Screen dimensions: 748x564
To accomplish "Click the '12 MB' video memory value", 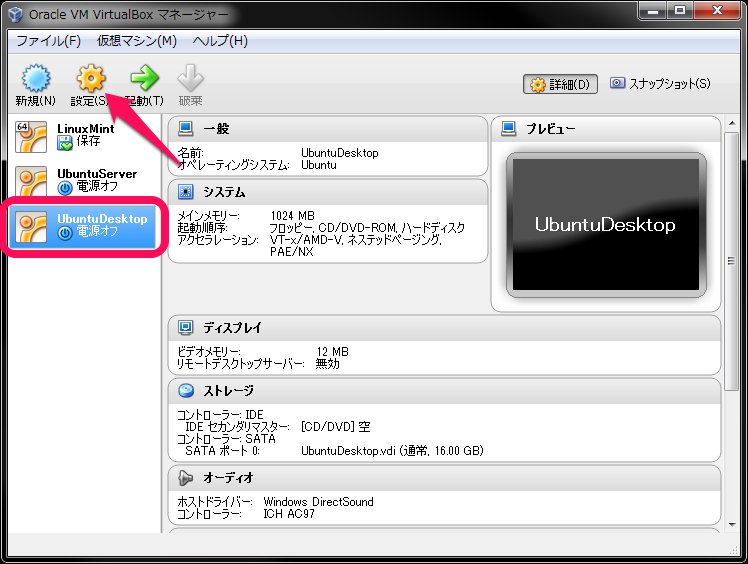I will click(x=332, y=352).
